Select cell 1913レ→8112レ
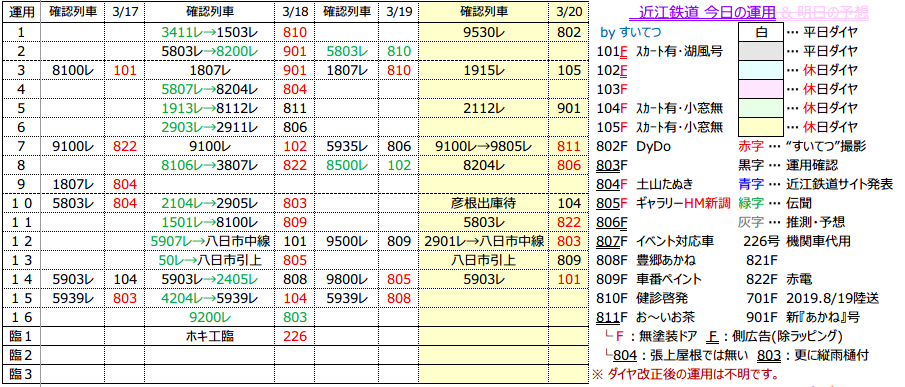The height and width of the screenshot is (387, 905). point(210,108)
